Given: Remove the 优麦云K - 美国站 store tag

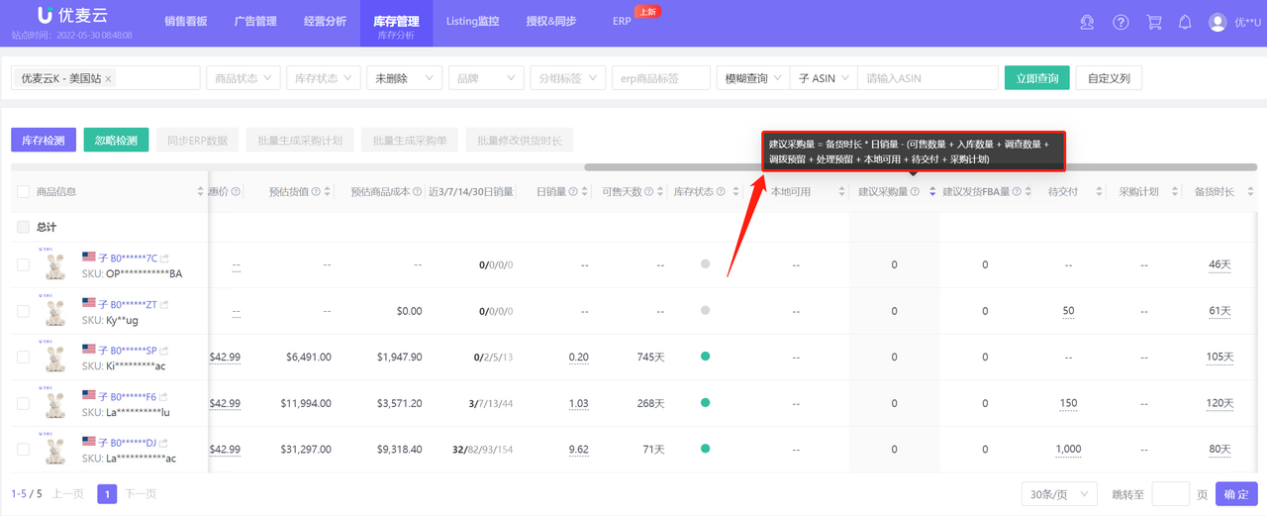Looking at the screenshot, I should coord(108,78).
